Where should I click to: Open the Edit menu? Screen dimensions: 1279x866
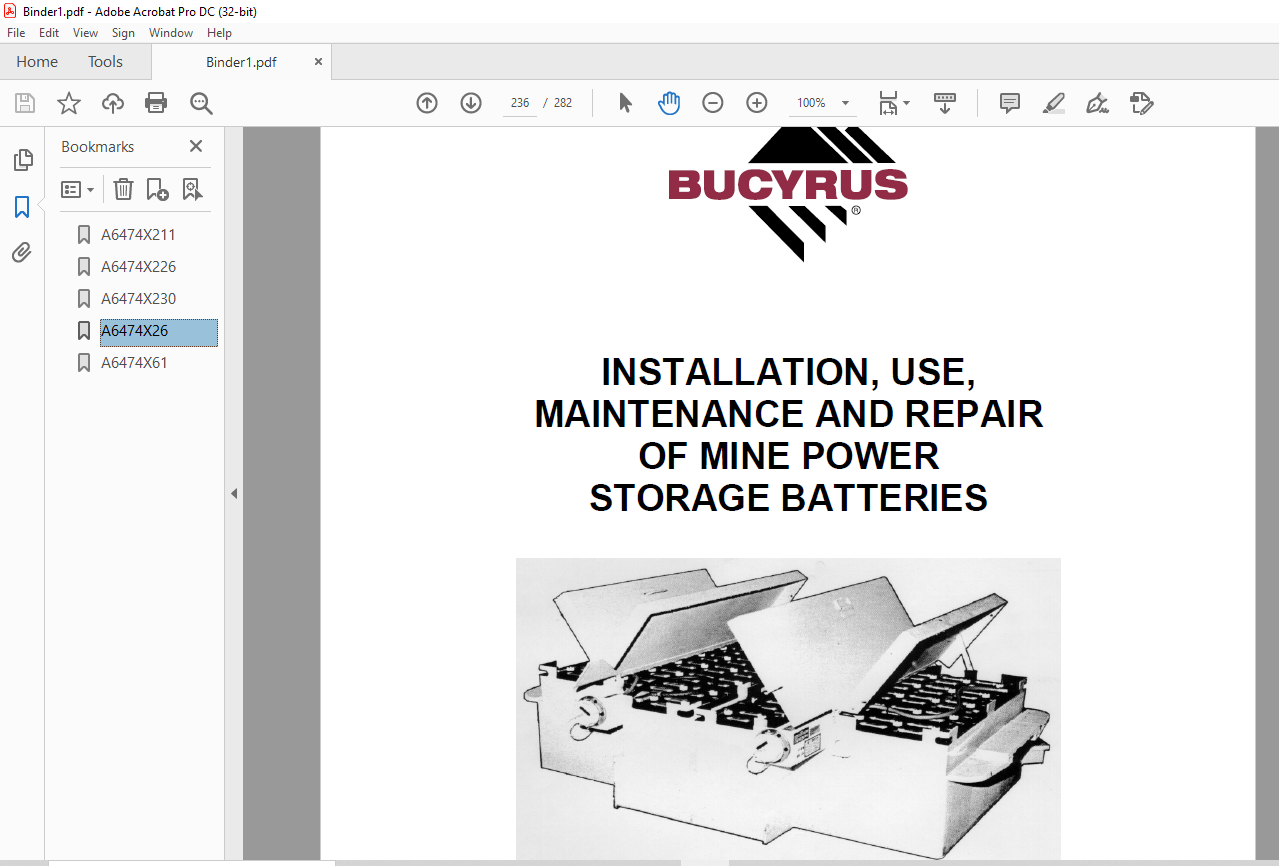point(49,33)
